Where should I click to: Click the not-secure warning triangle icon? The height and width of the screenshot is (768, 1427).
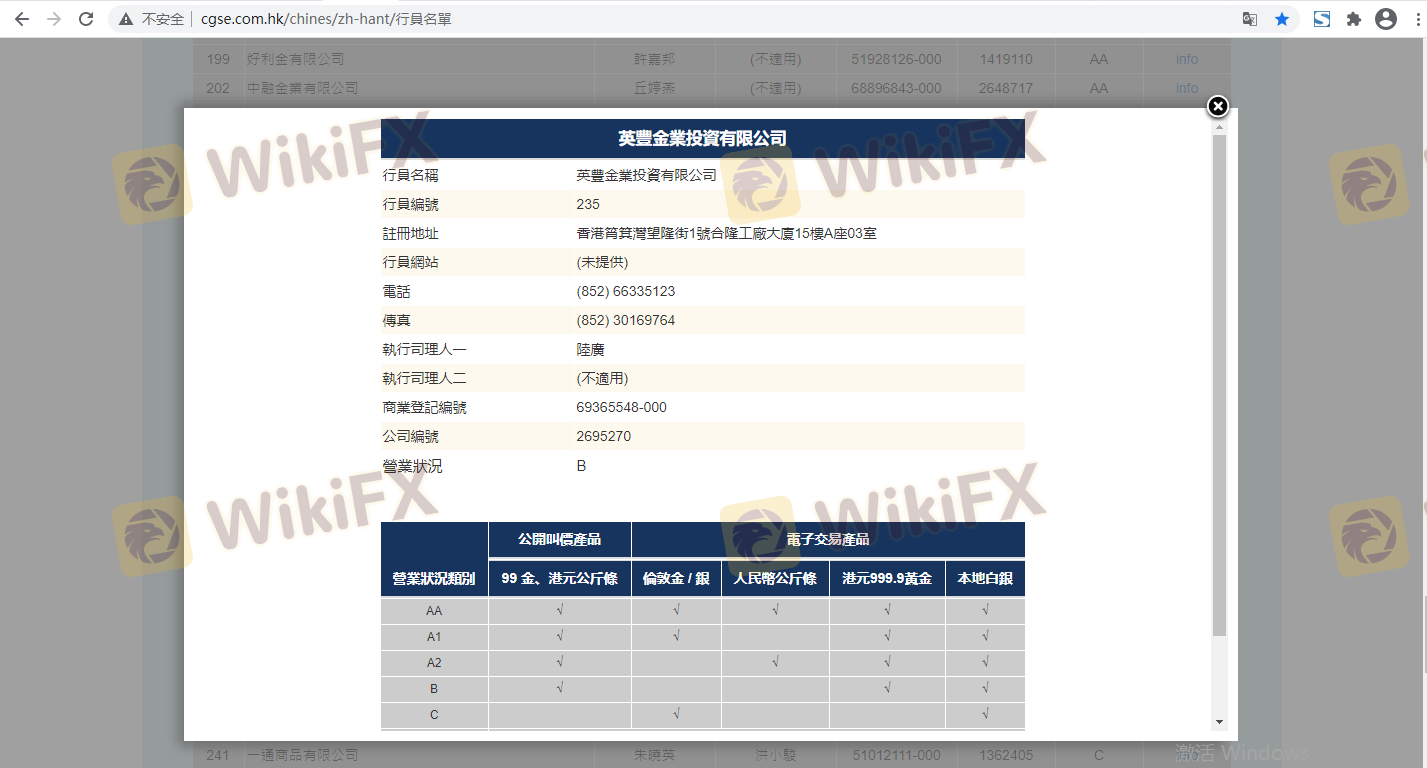tap(126, 19)
